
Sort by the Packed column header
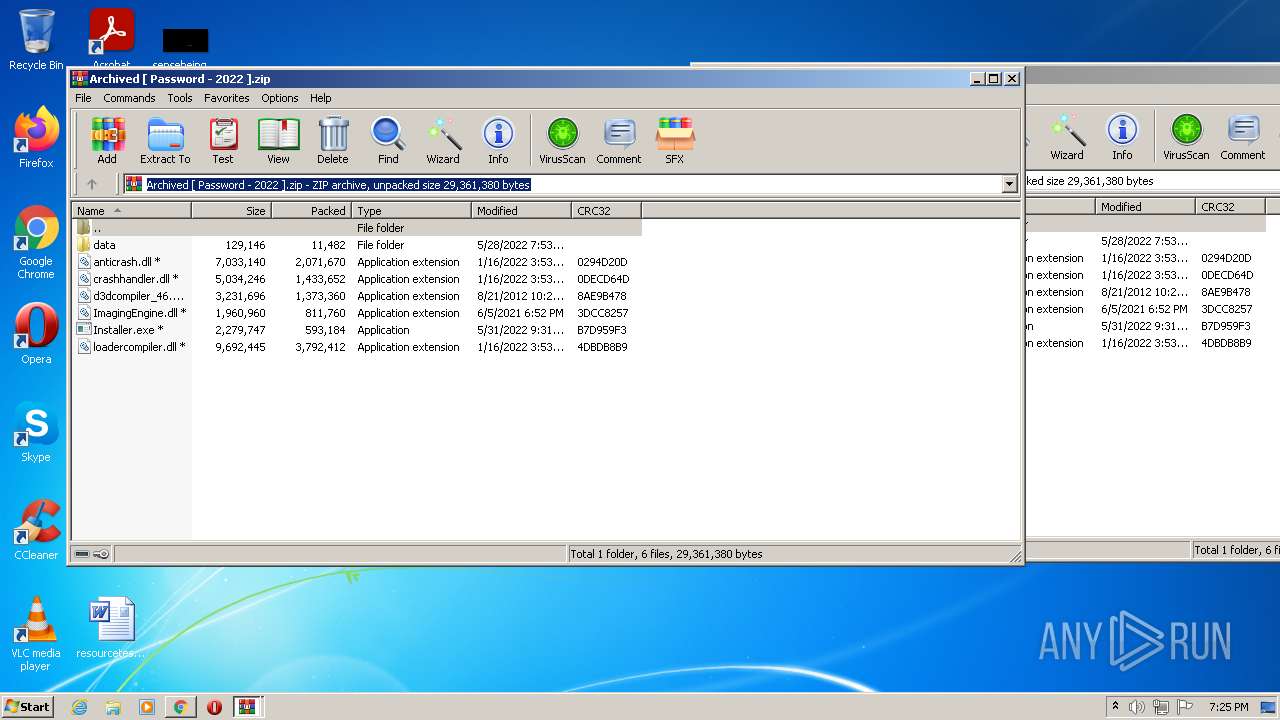point(312,211)
